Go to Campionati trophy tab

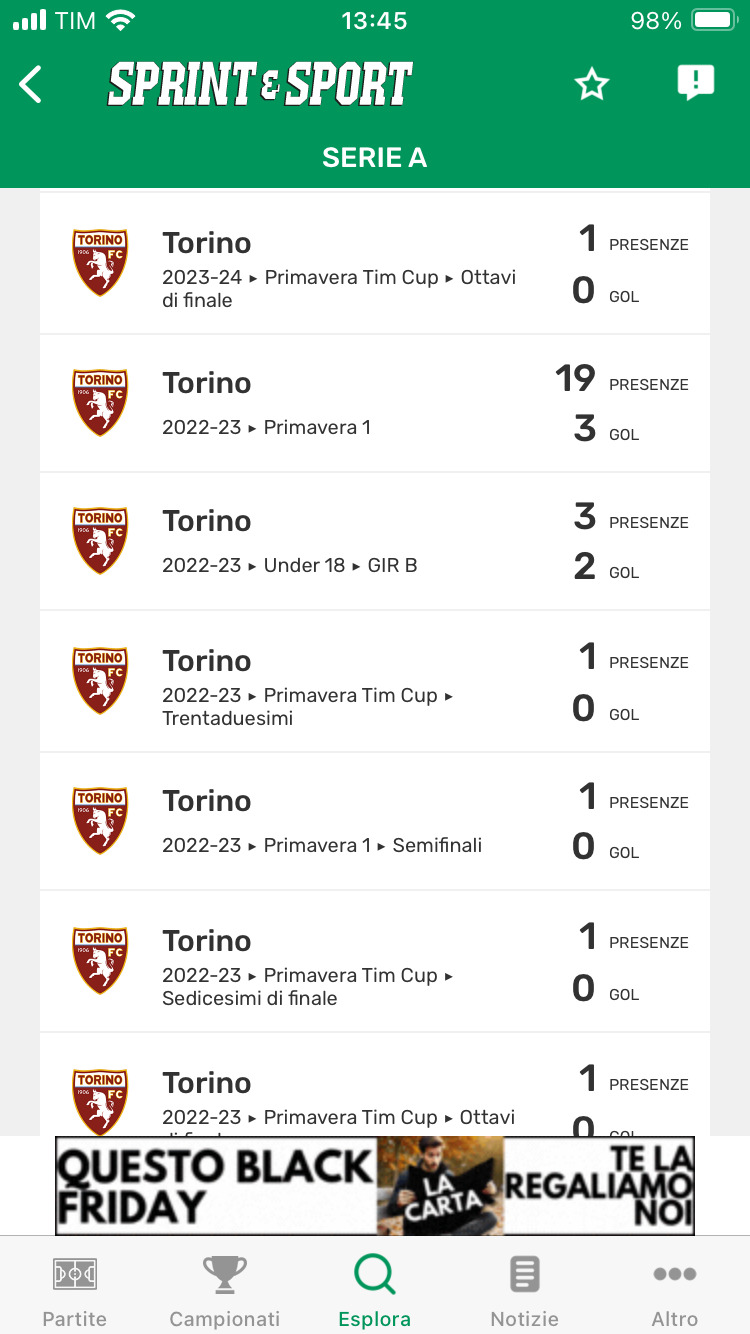click(x=225, y=1290)
